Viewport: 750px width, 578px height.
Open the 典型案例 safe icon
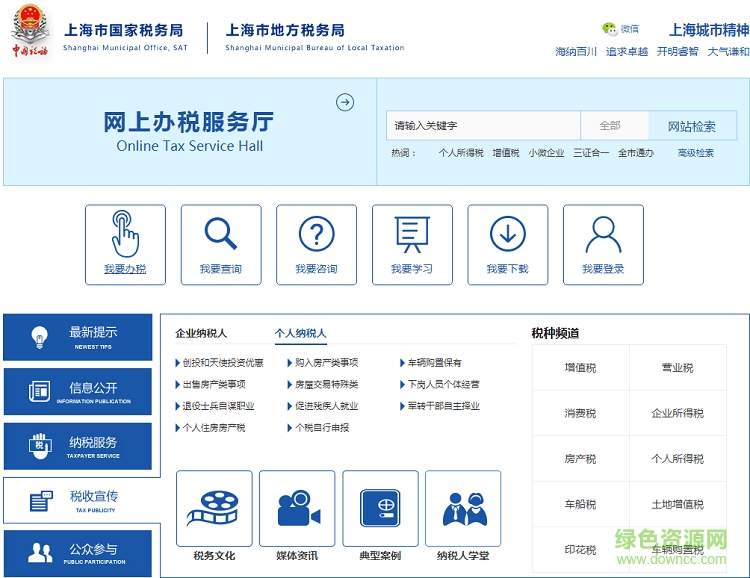tap(380, 508)
